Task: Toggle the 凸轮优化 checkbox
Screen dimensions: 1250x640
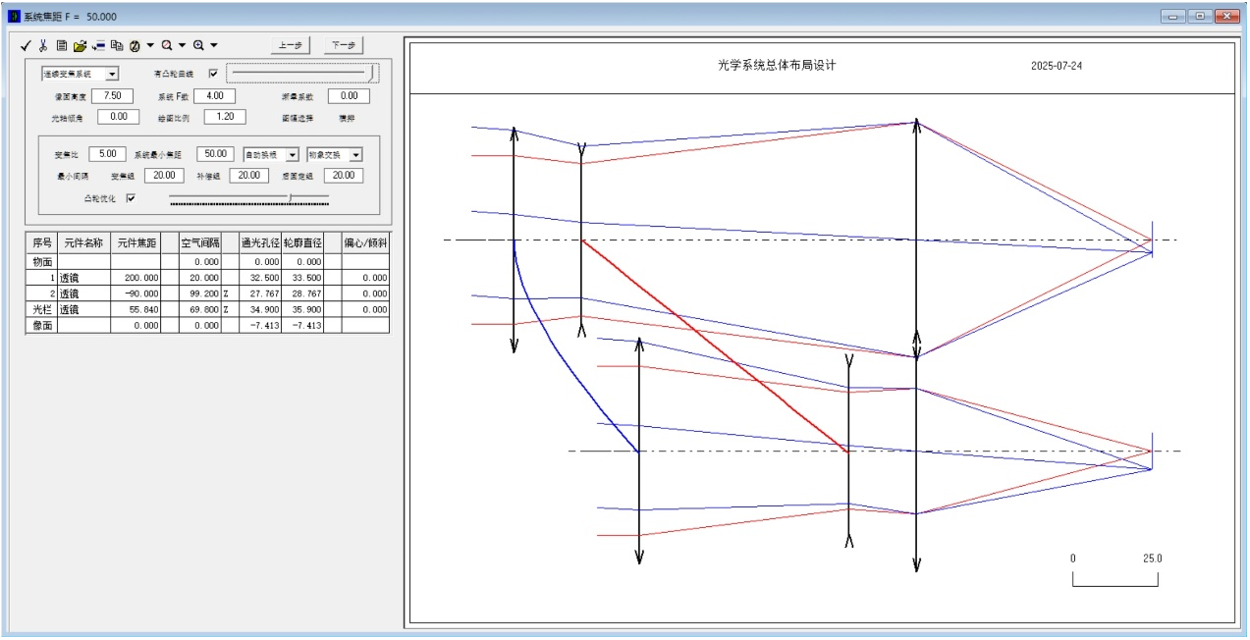Action: (131, 198)
